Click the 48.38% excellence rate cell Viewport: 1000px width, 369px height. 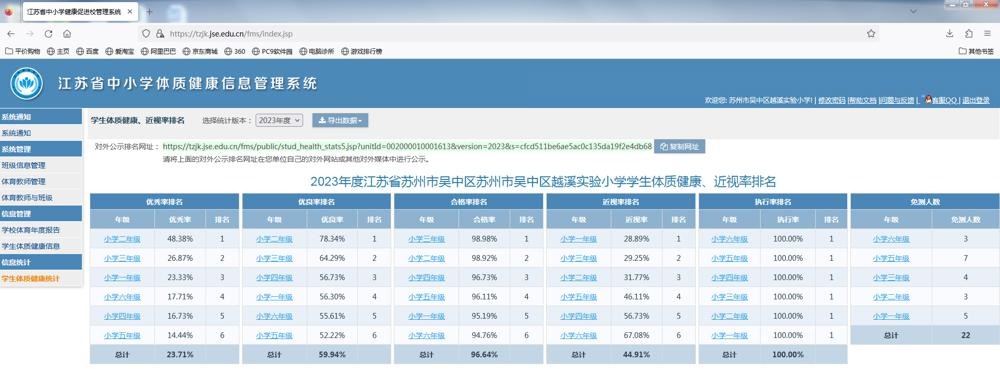(x=180, y=239)
